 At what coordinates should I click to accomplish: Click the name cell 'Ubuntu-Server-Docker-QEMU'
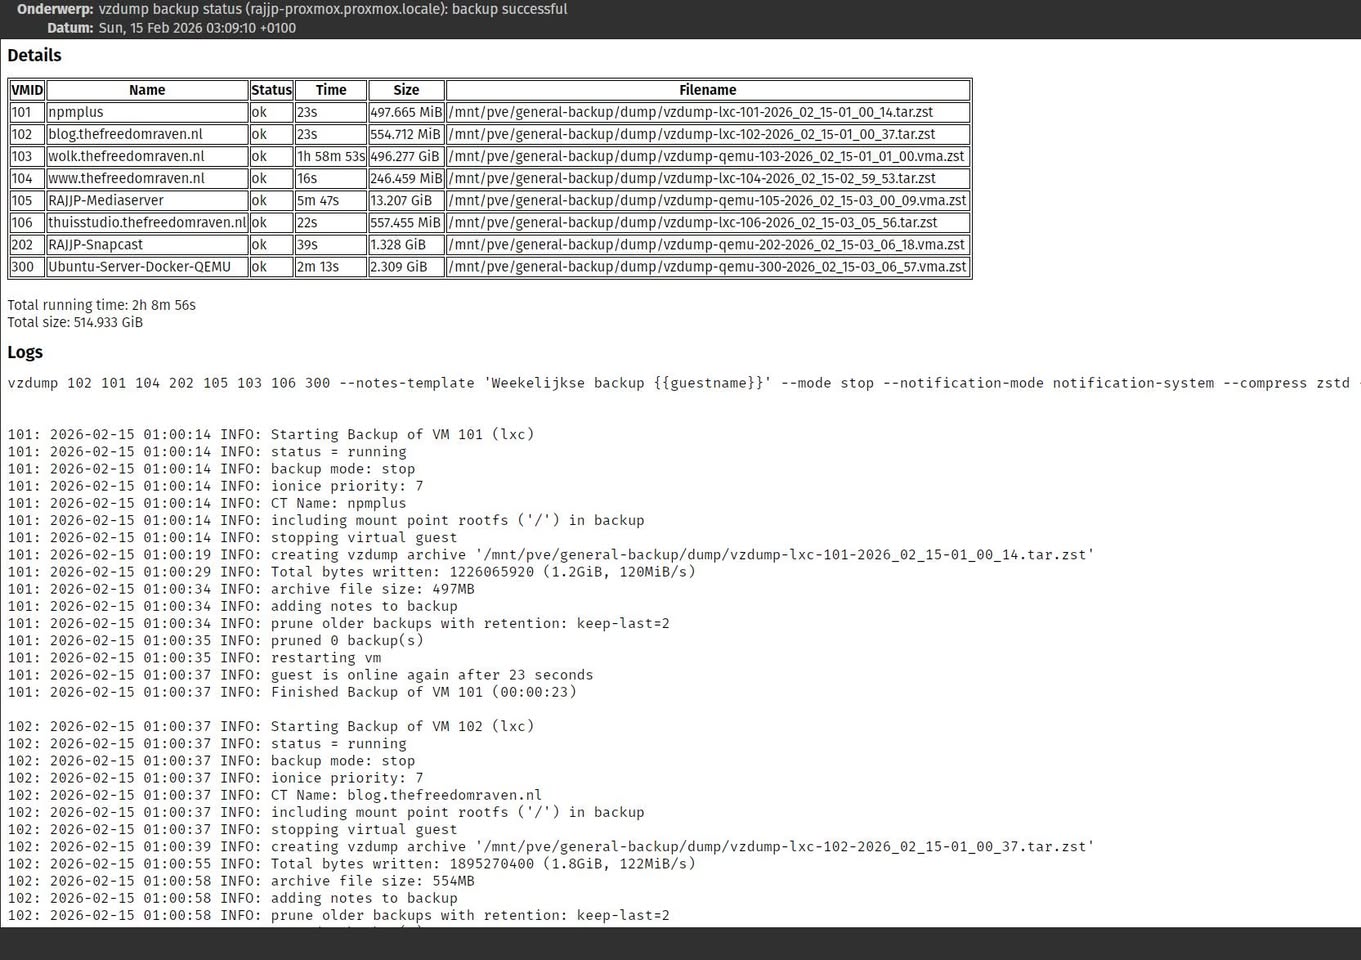pos(147,266)
